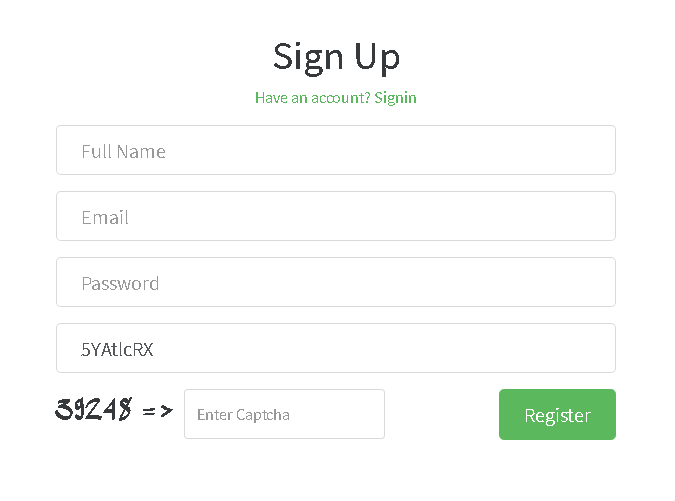
Task: Click the Sign Up heading
Action: 336,56
